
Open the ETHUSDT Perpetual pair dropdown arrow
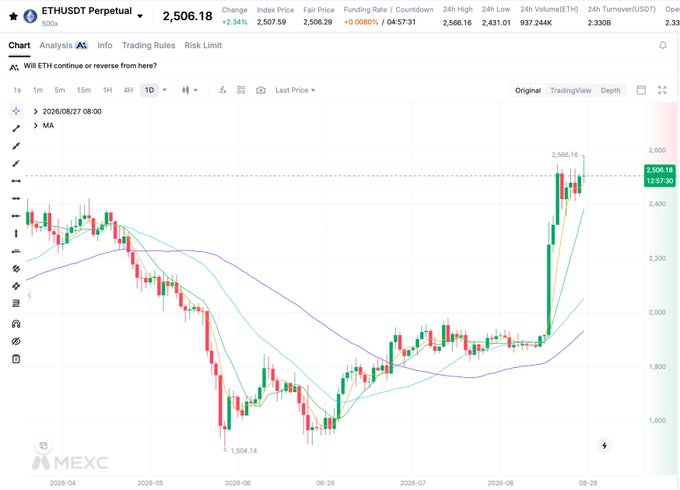coord(140,16)
